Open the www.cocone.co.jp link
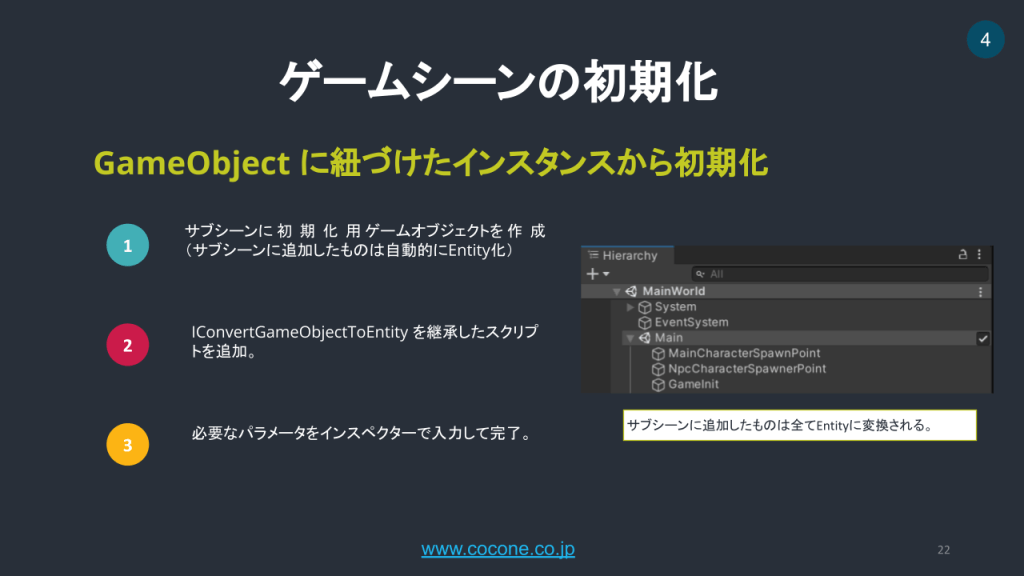 pyautogui.click(x=496, y=549)
